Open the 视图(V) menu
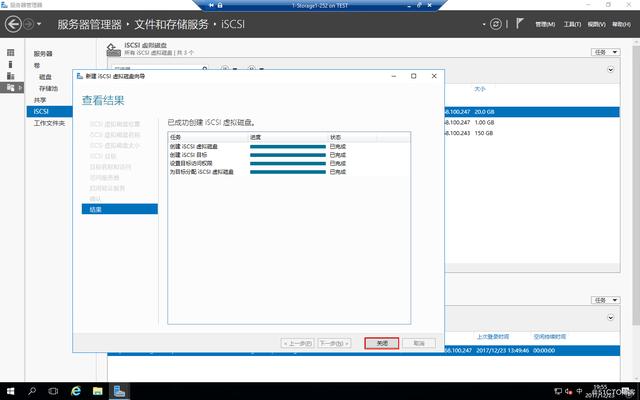This screenshot has width=640, height=400. [596, 24]
